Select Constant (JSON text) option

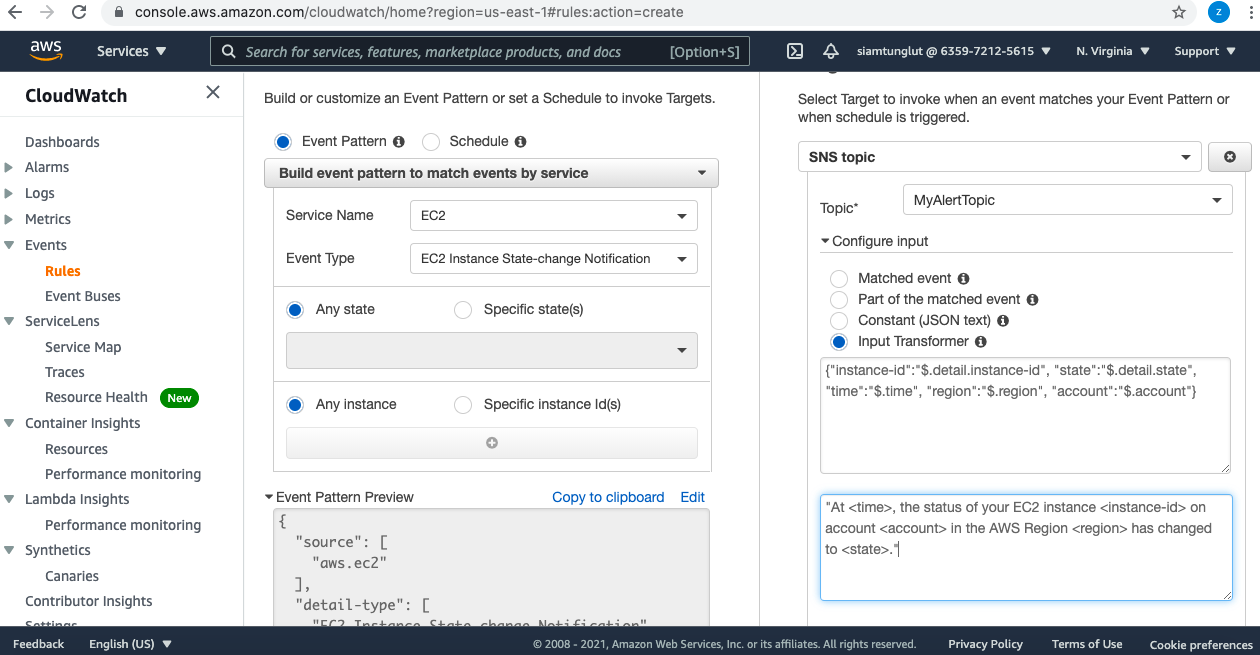point(839,320)
